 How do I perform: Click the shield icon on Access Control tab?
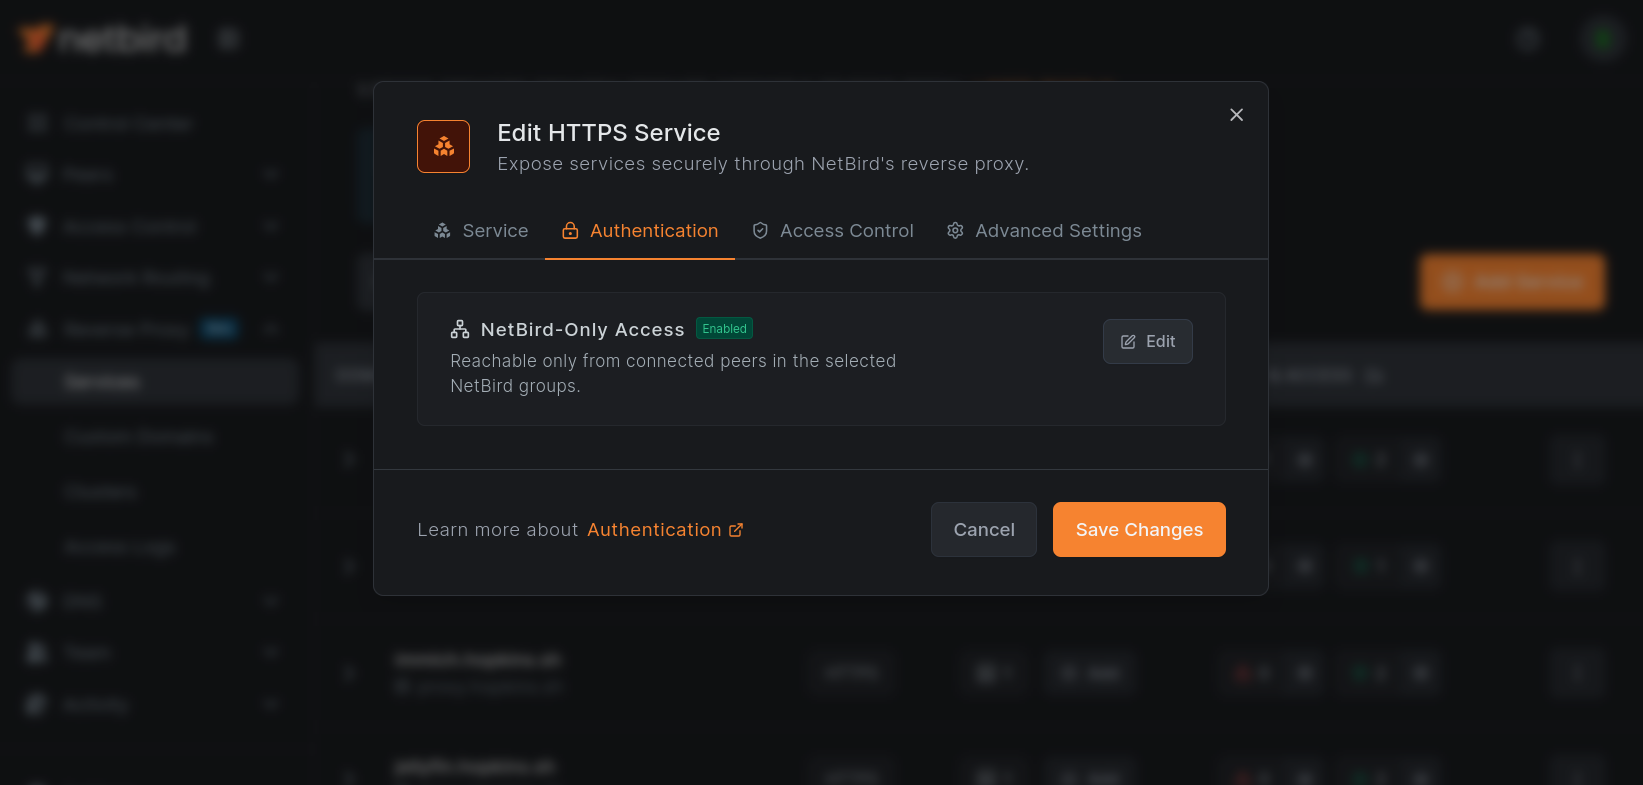760,231
